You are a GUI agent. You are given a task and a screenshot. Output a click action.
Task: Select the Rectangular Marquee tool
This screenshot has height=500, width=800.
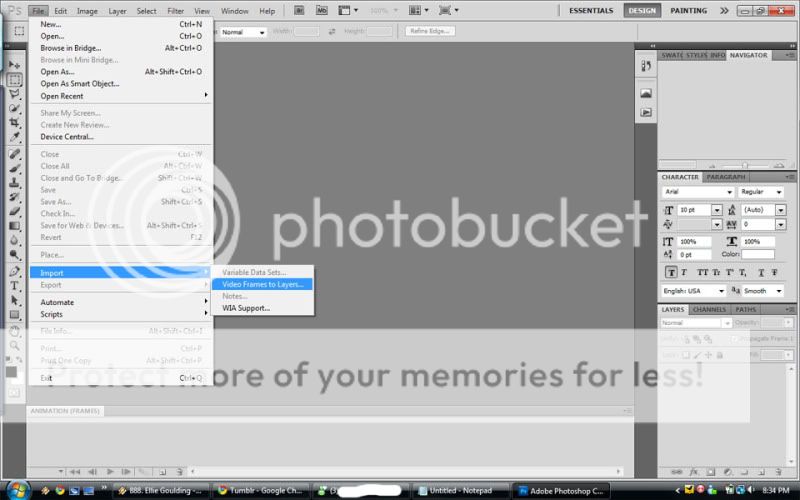(x=15, y=79)
